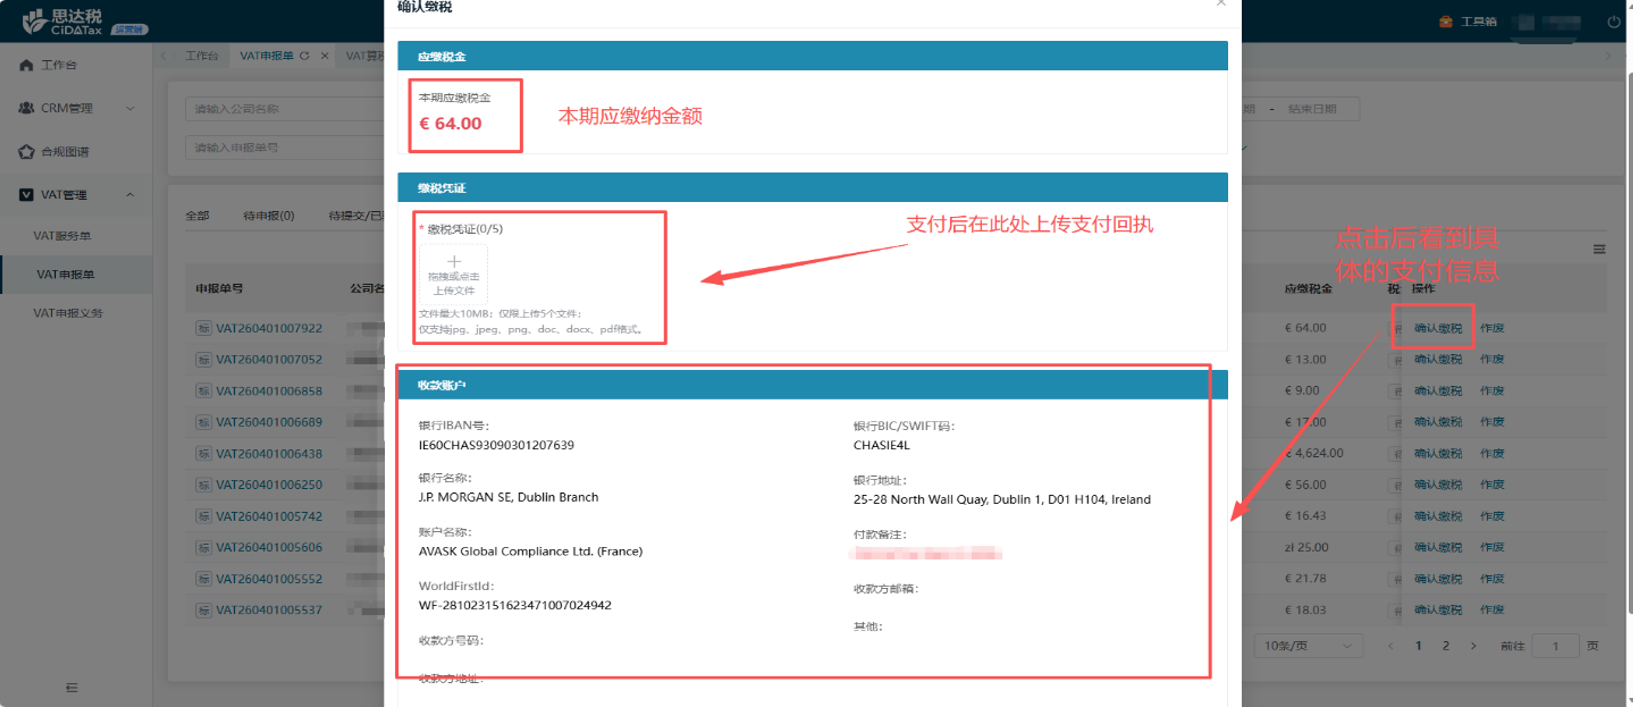Open the table column settings icon
This screenshot has width=1633, height=711.
pos(1599,249)
